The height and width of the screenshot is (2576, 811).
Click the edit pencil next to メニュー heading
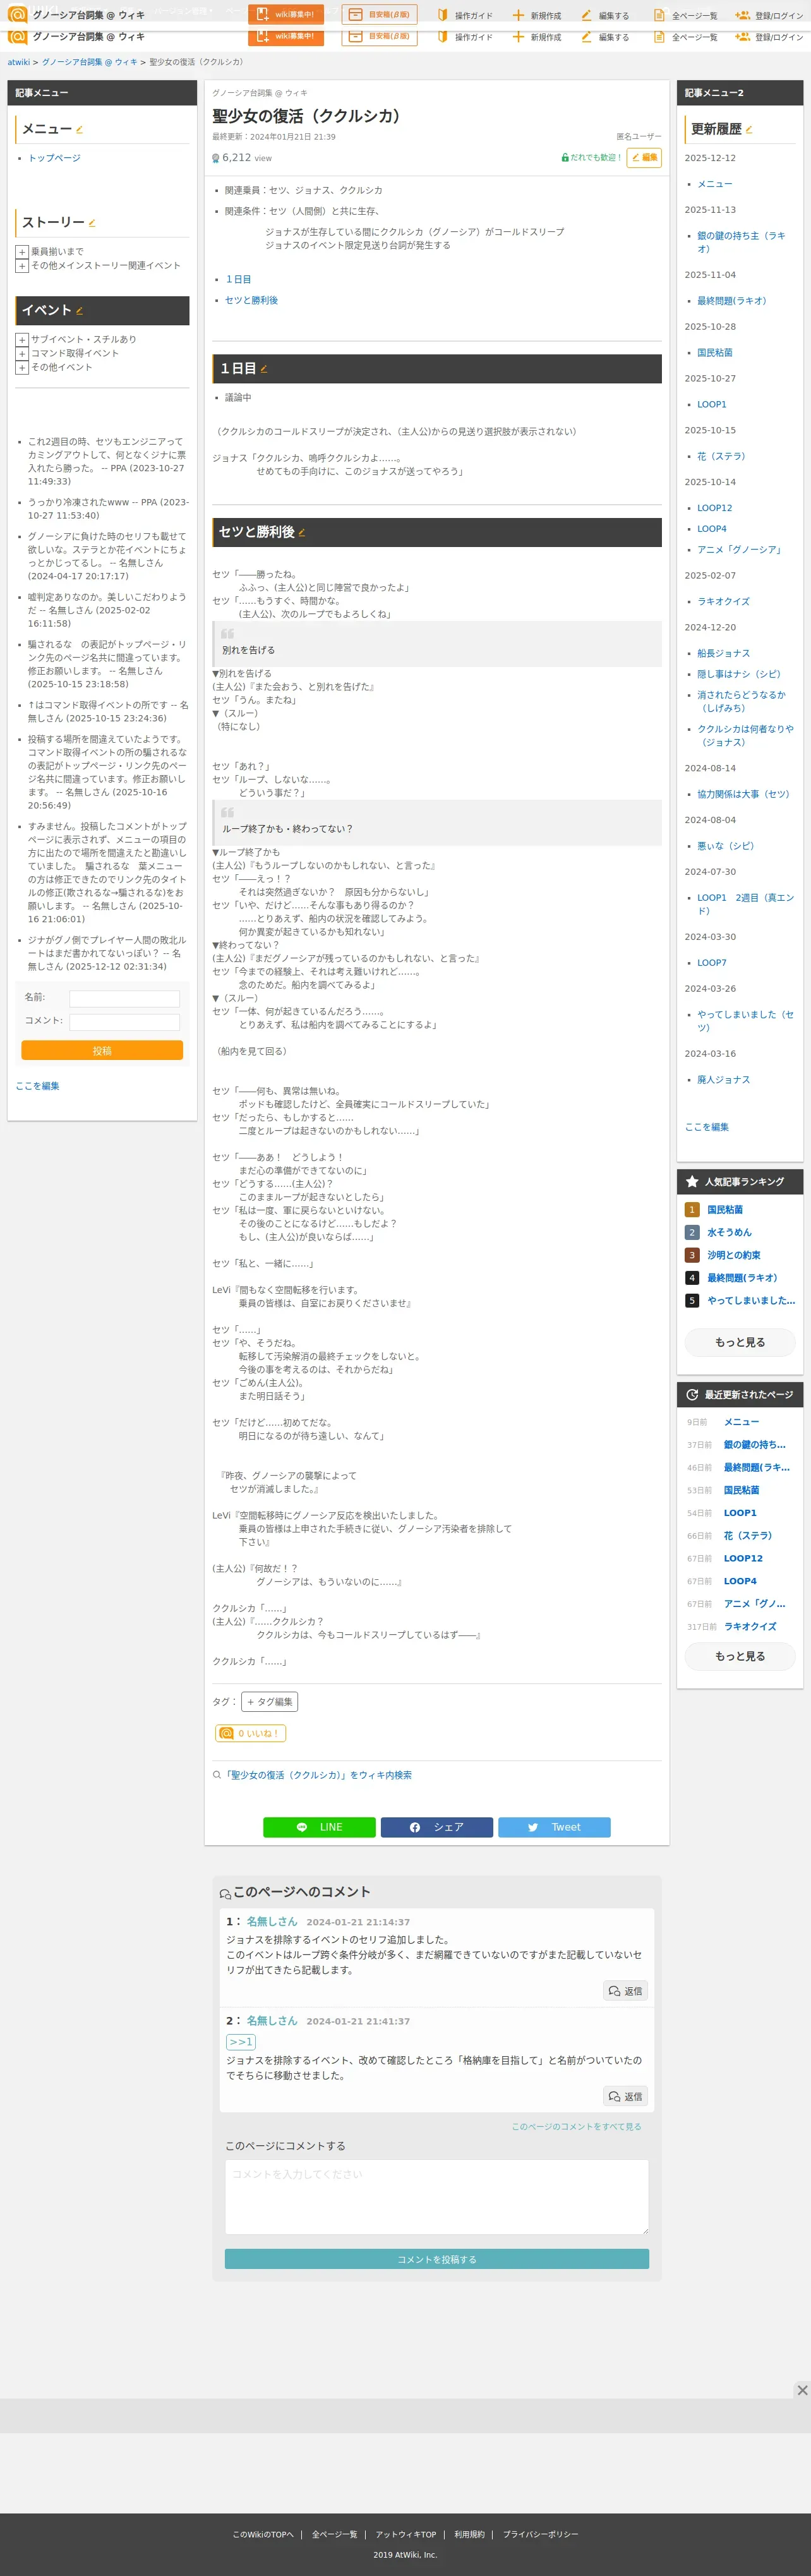pyautogui.click(x=79, y=130)
